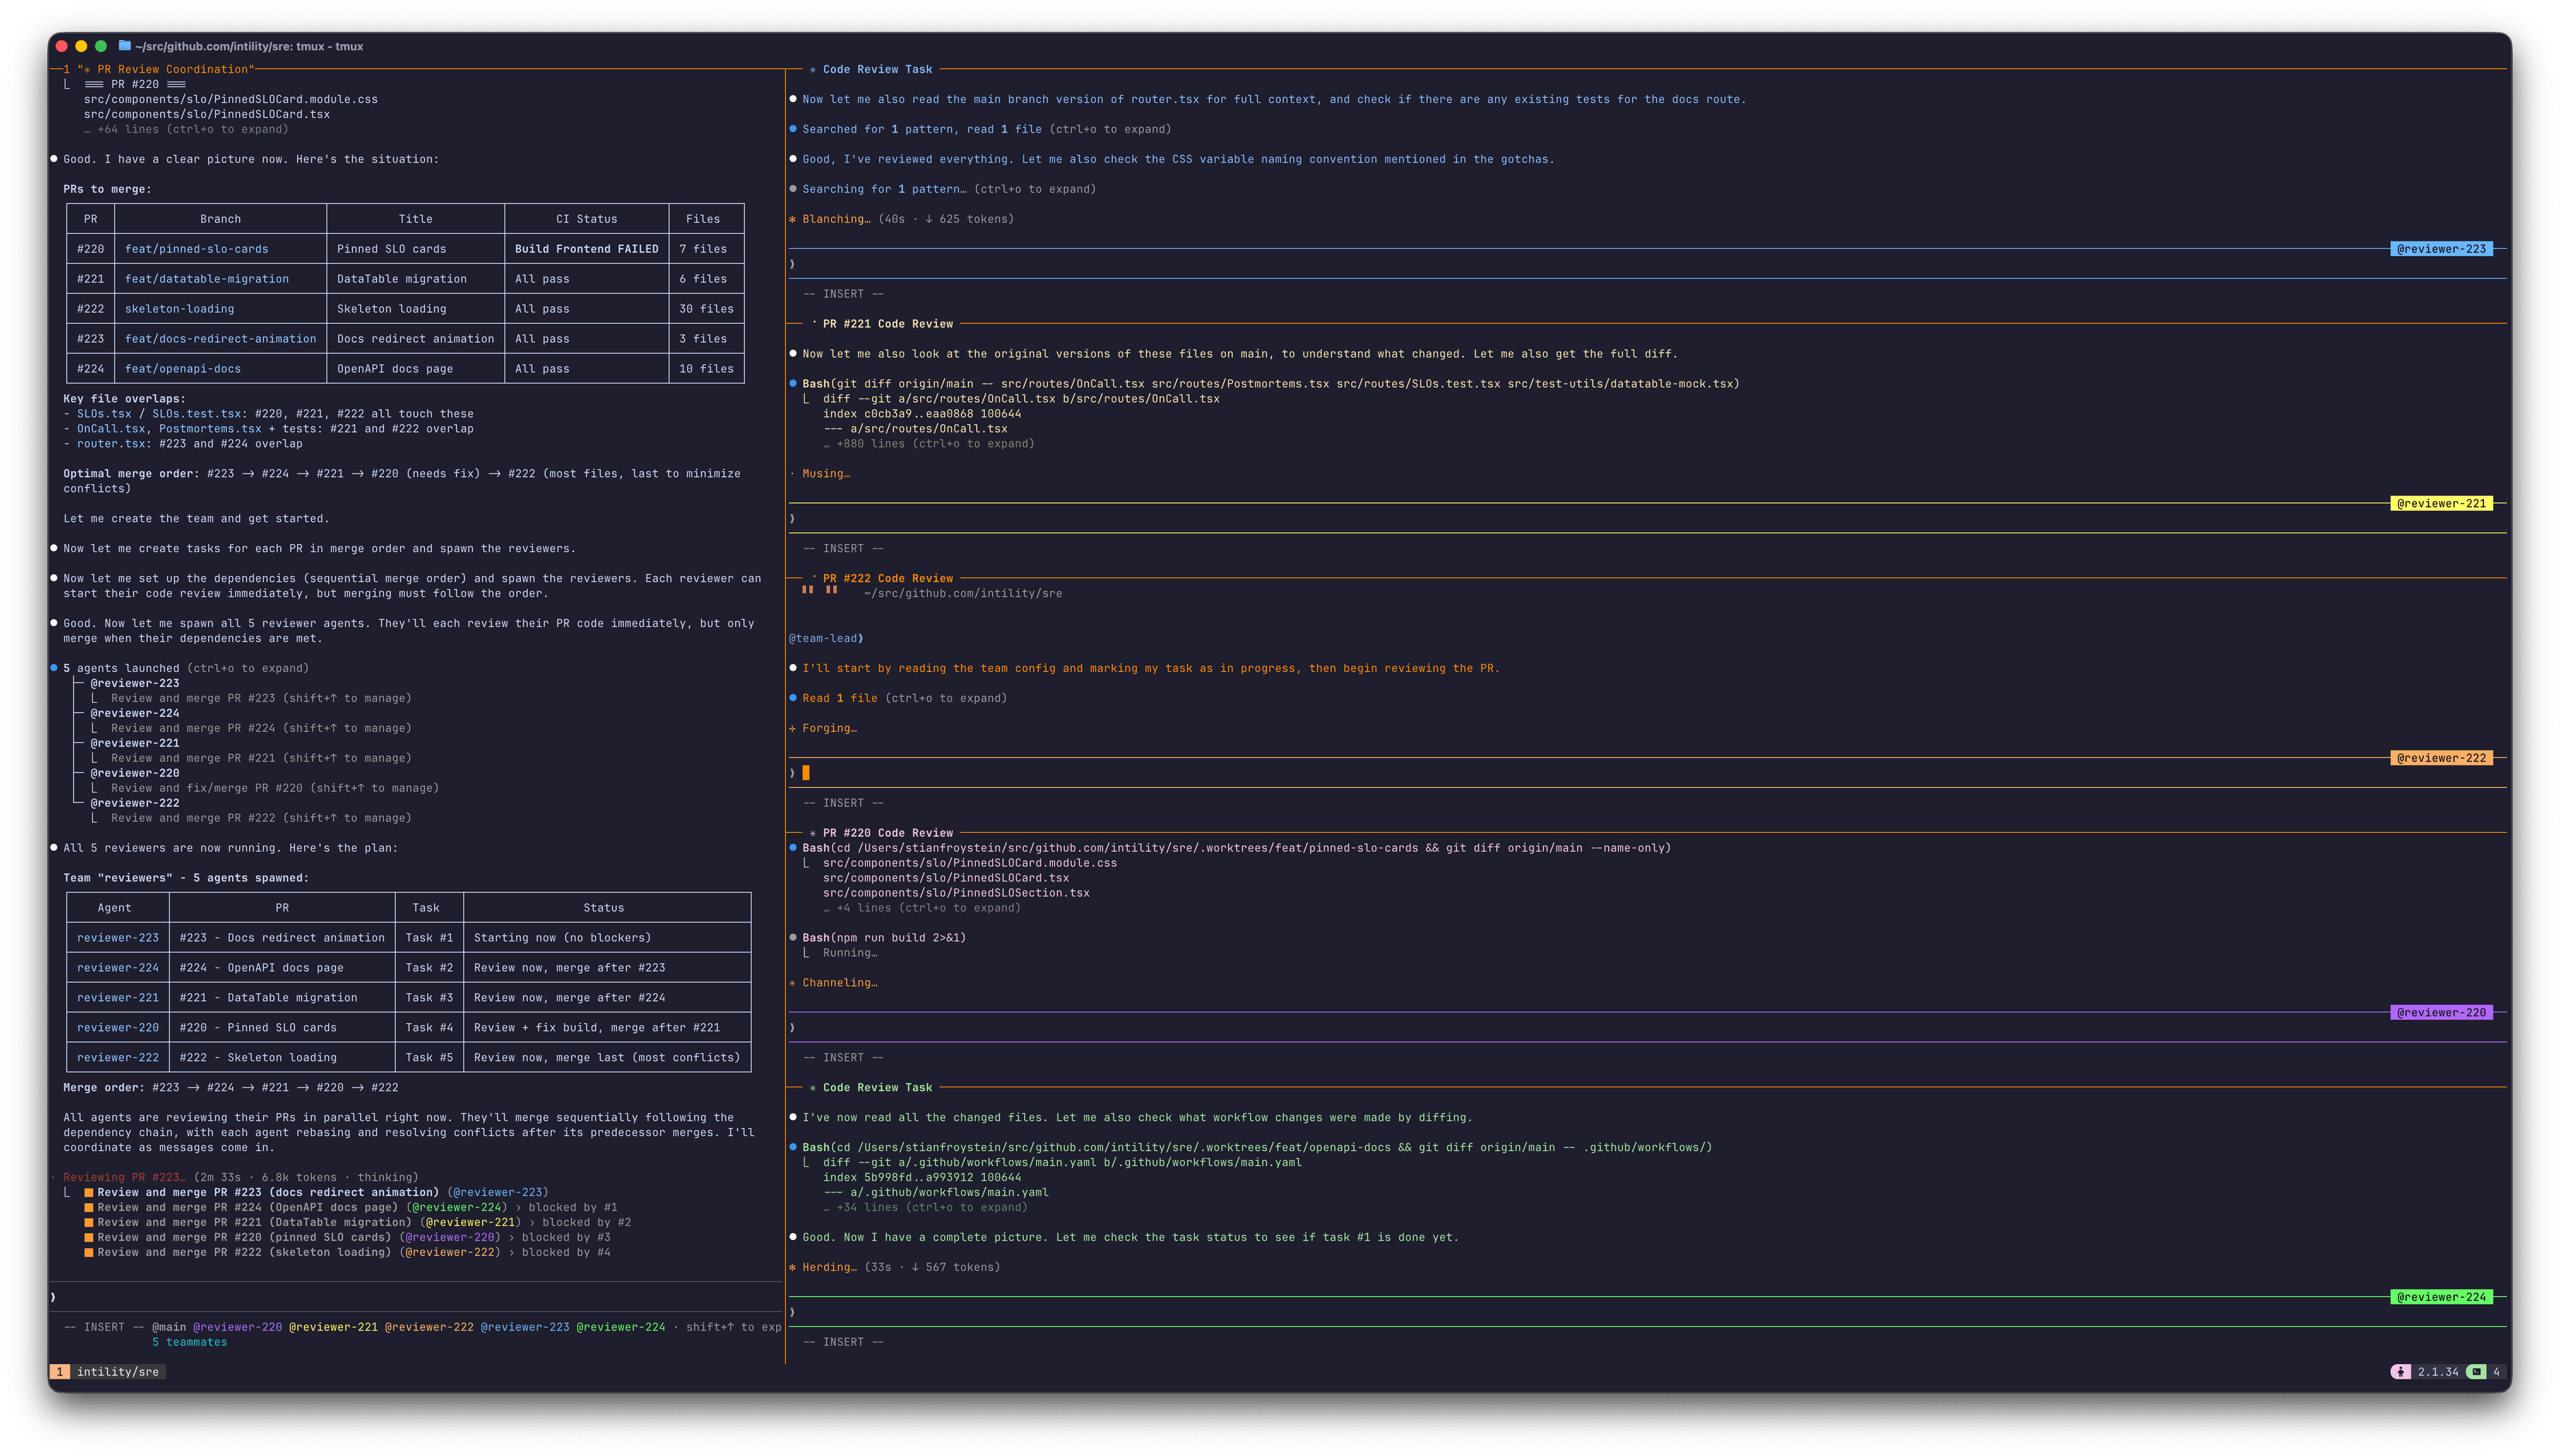The width and height of the screenshot is (2560, 1456).
Task: Expand the '+880 lines' diff output
Action: coord(933,444)
